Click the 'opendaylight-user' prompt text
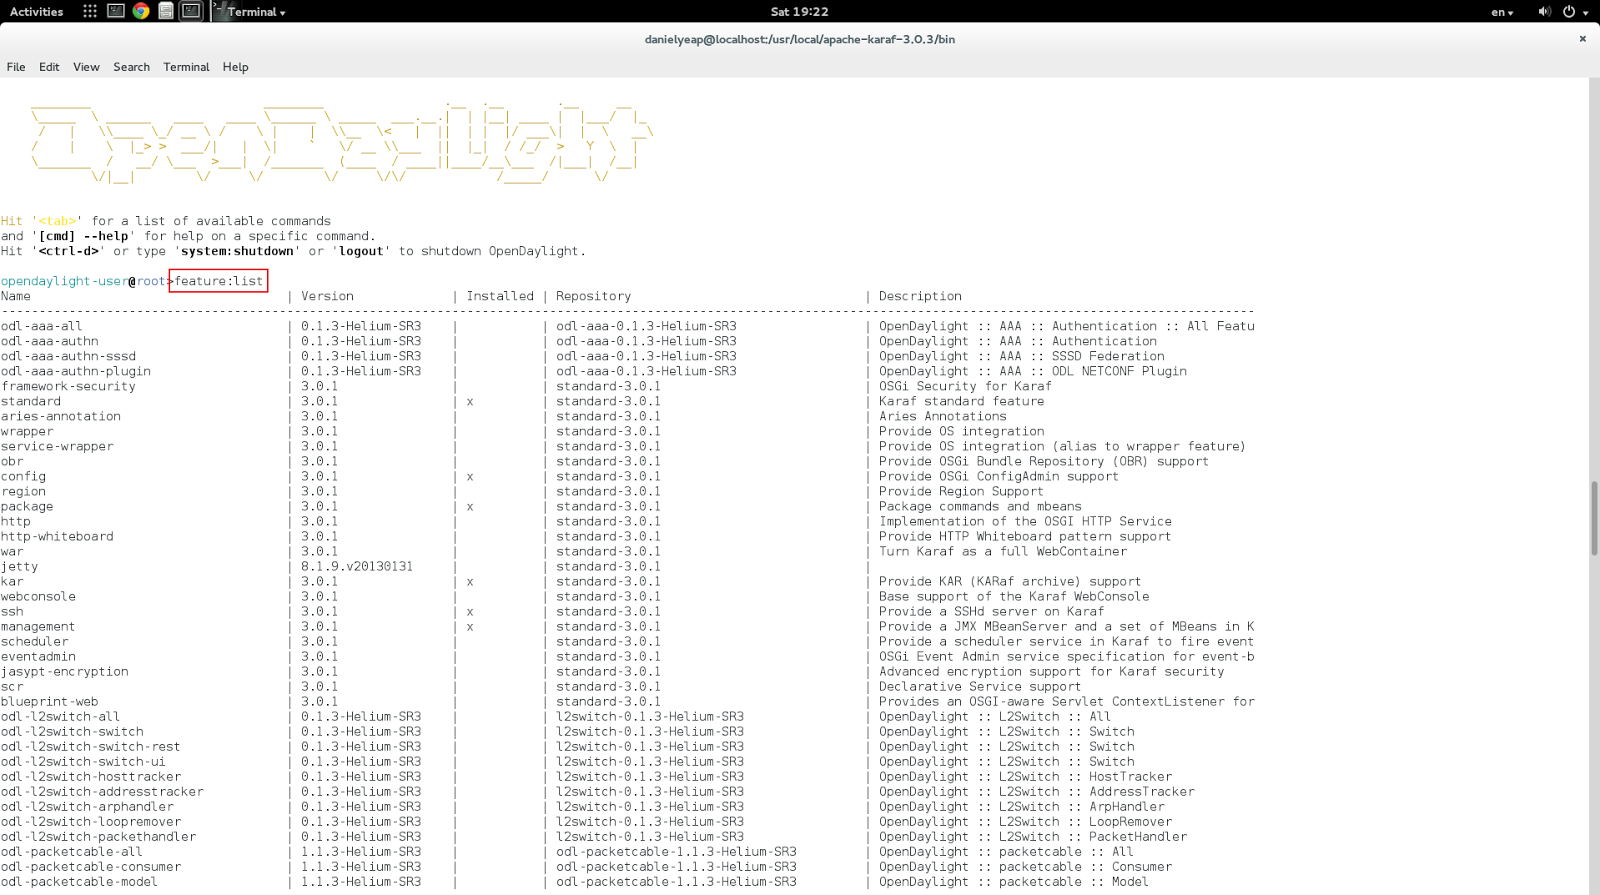Viewport: 1600px width, 895px height. pos(65,281)
